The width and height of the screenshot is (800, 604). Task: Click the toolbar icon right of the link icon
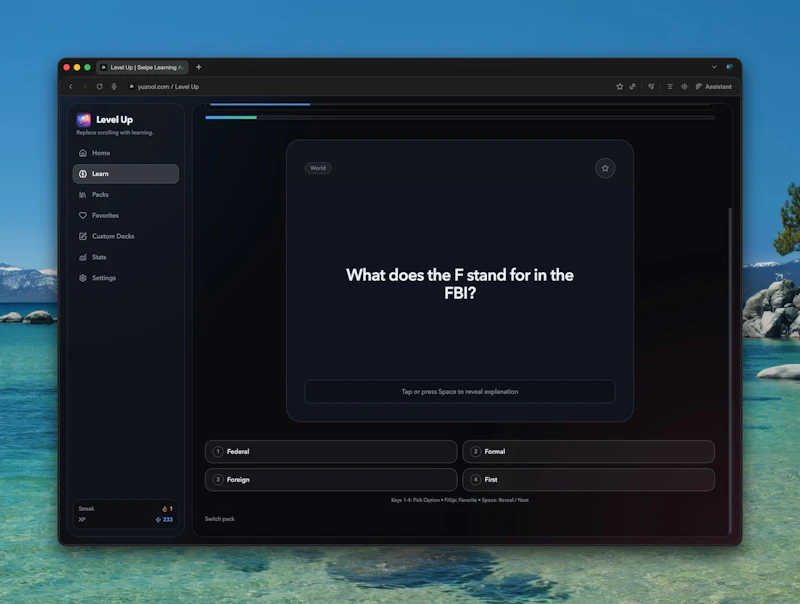point(651,87)
